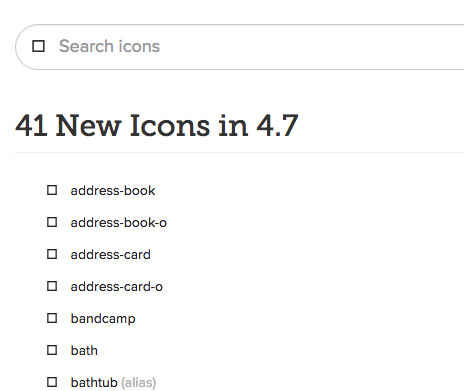Click the 41 New Icons in 4.7 heading
The width and height of the screenshot is (464, 391).
[x=157, y=126]
